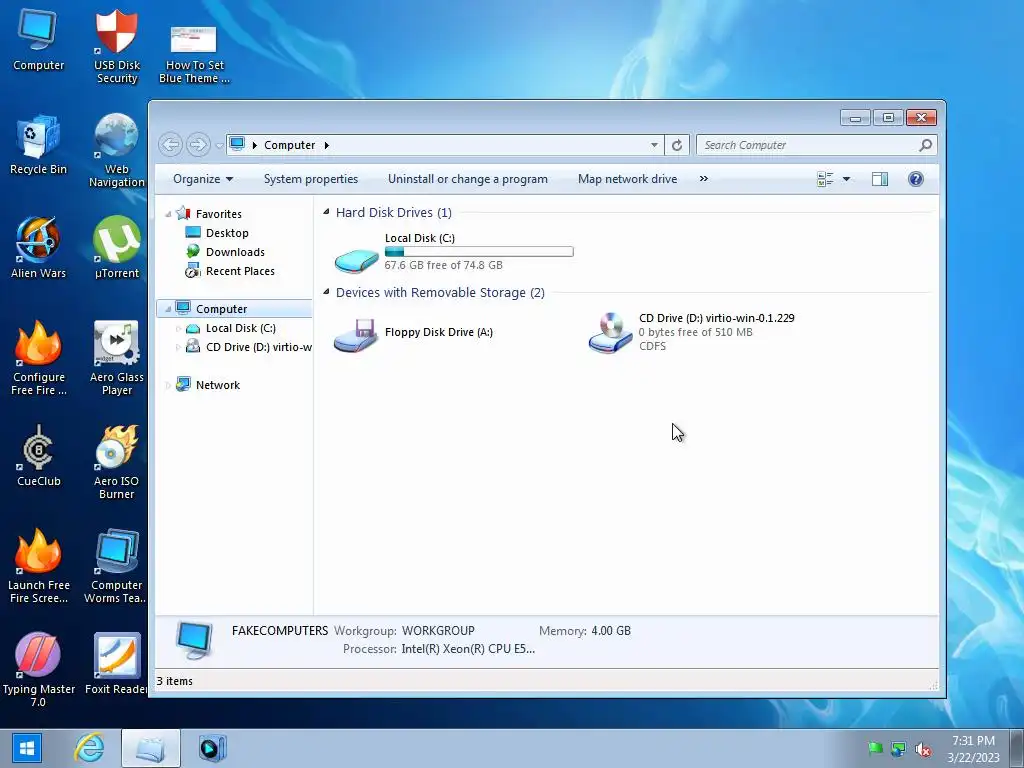Open recent pages dropdown arrow
This screenshot has height=768, width=1024.
click(x=219, y=145)
